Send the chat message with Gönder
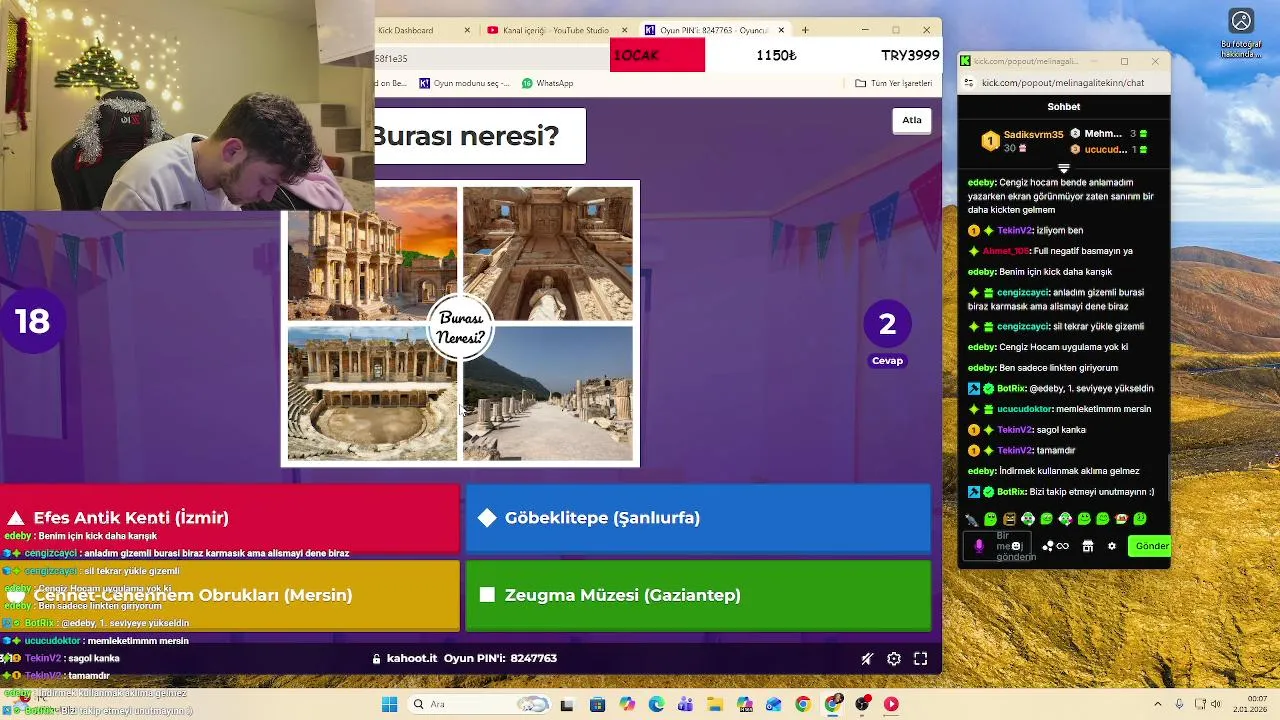1280x720 pixels. pyautogui.click(x=1150, y=546)
